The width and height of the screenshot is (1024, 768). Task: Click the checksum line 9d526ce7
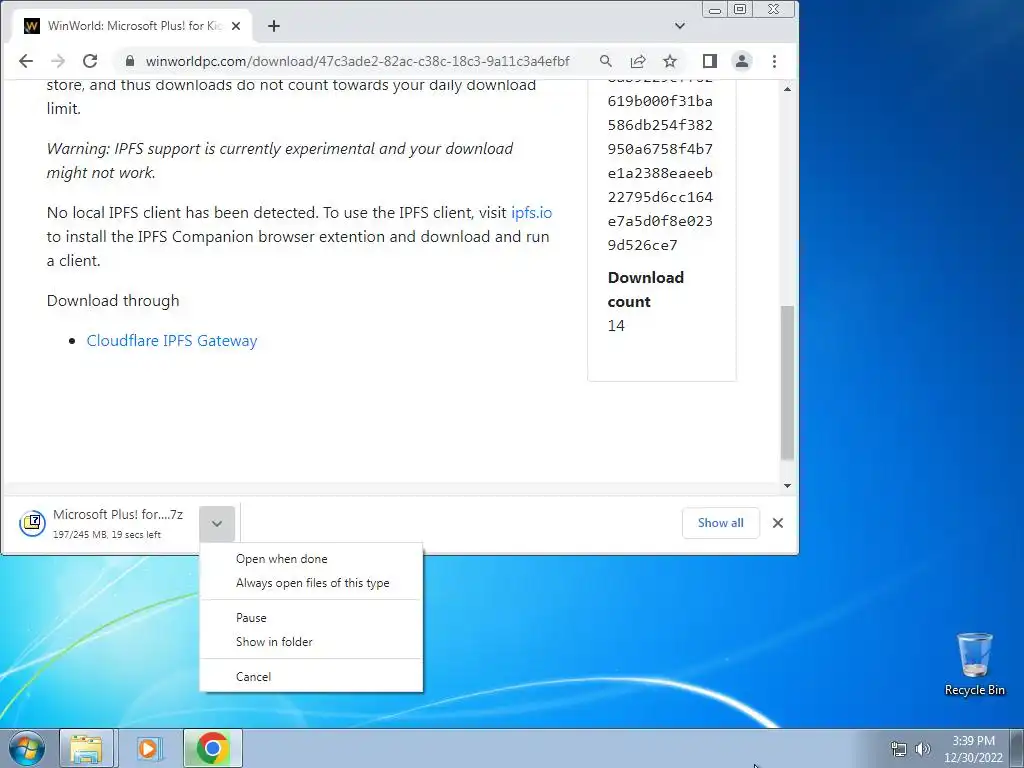point(643,246)
